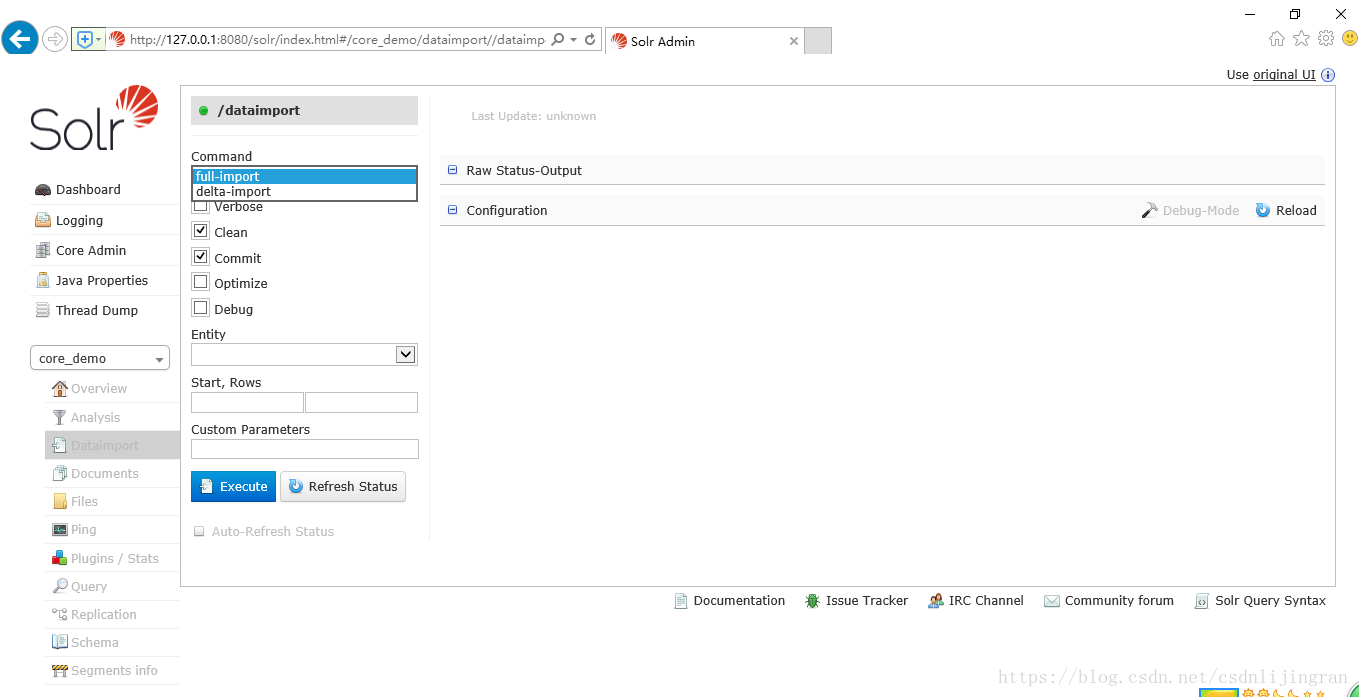Click the Schema book icon

point(60,642)
